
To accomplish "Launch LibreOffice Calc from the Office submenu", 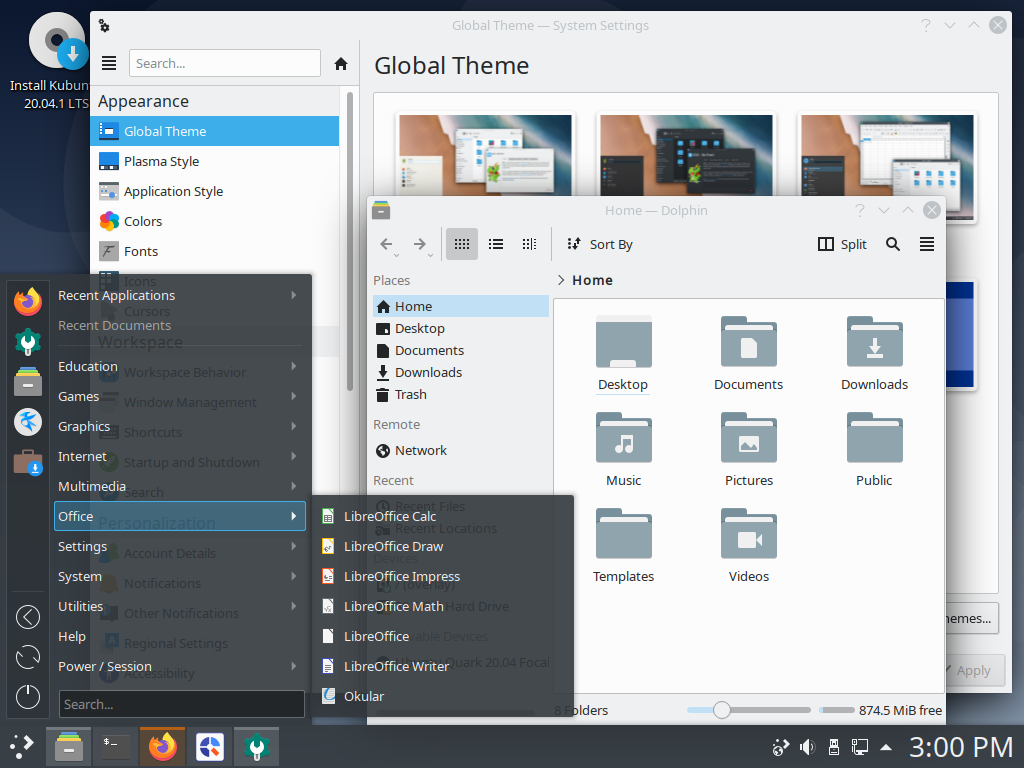I will (443, 517).
